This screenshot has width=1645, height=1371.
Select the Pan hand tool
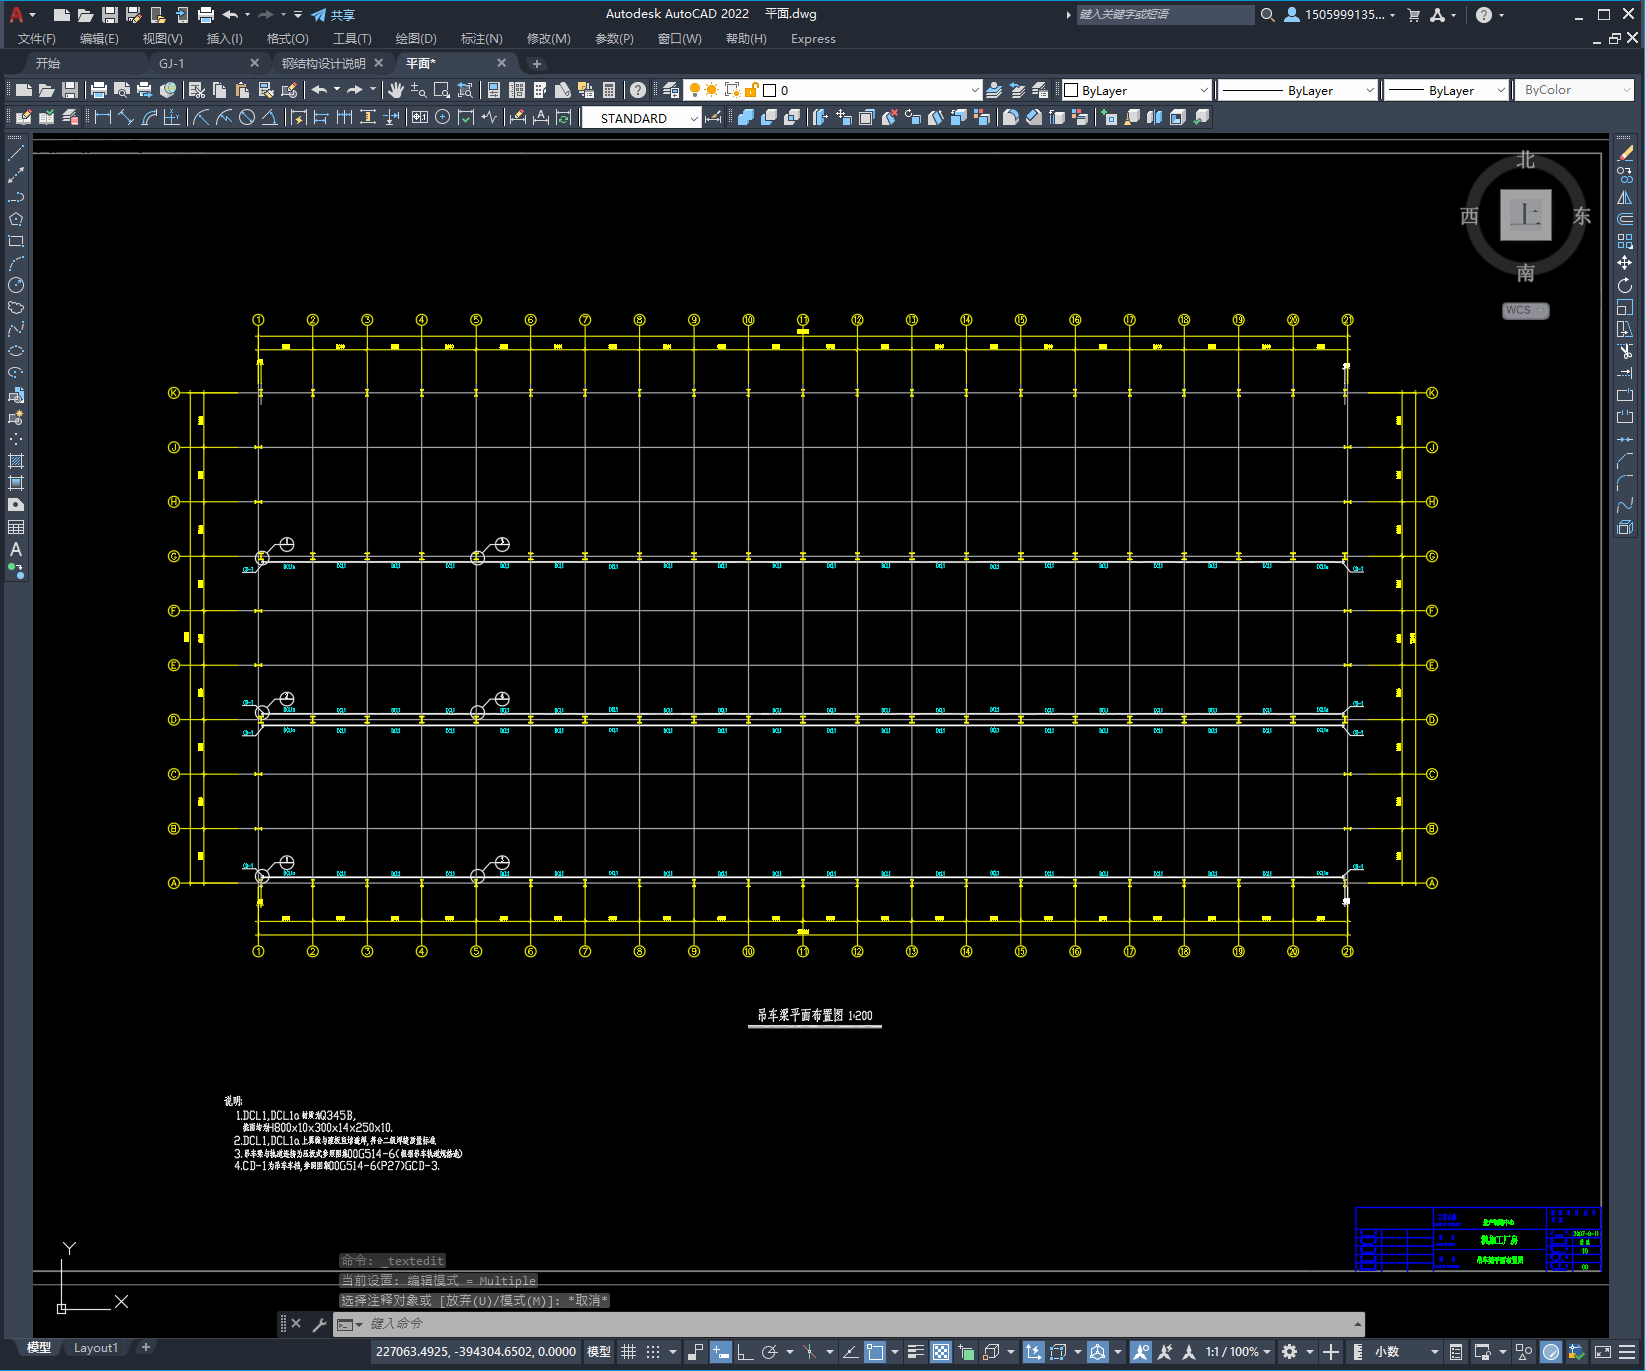(396, 90)
